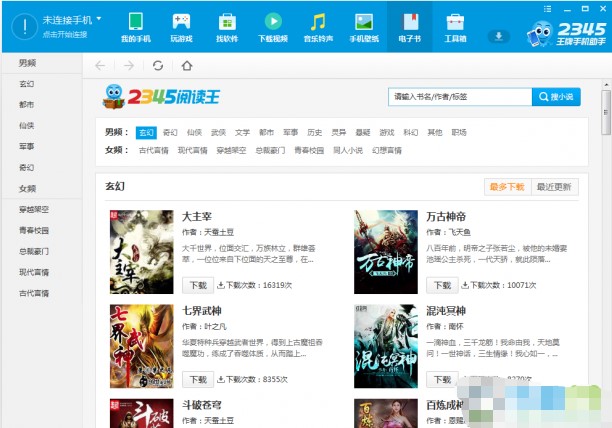612x428 pixels.
Task: Select 总裁豪门 in 女频 filter row
Action: (x=270, y=150)
